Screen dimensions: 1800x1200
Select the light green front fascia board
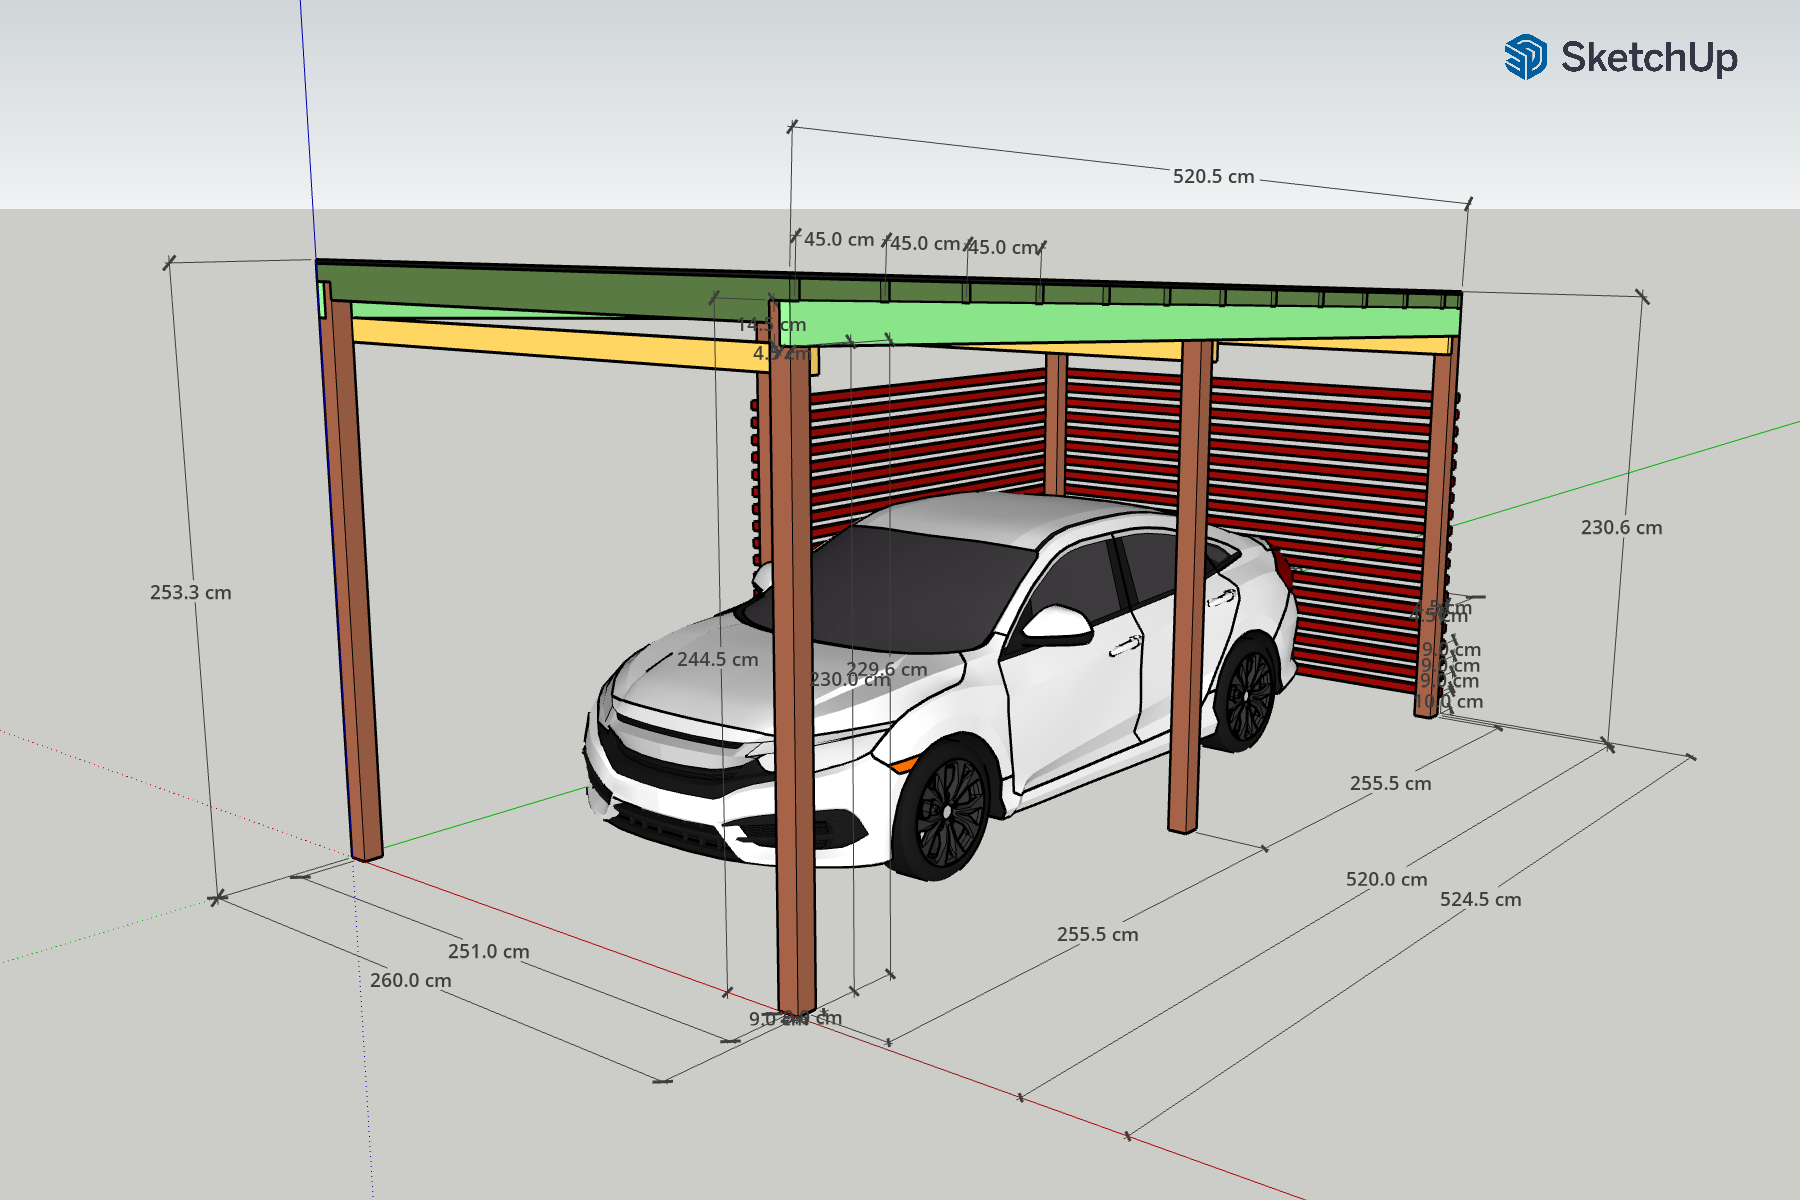pyautogui.click(x=1100, y=323)
